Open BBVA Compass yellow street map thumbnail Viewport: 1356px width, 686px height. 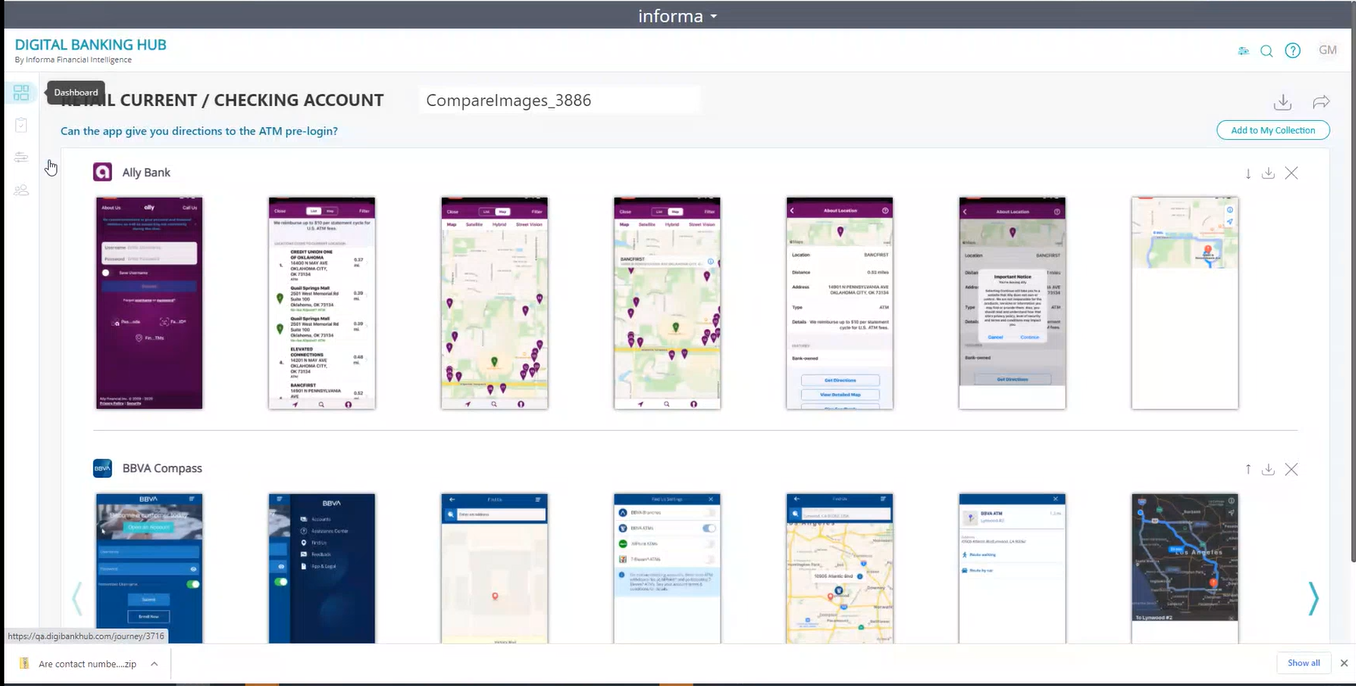[839, 568]
